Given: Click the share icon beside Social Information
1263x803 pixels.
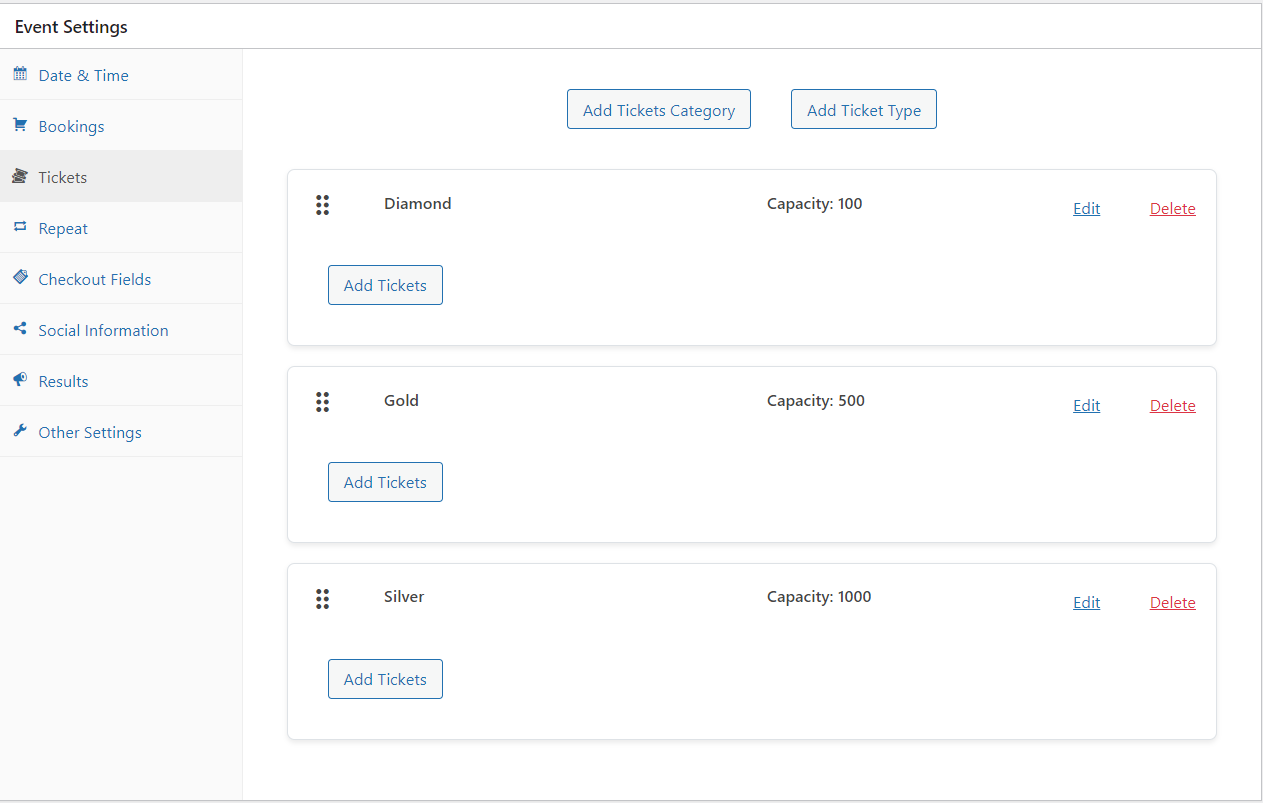Looking at the screenshot, I should pos(19,329).
